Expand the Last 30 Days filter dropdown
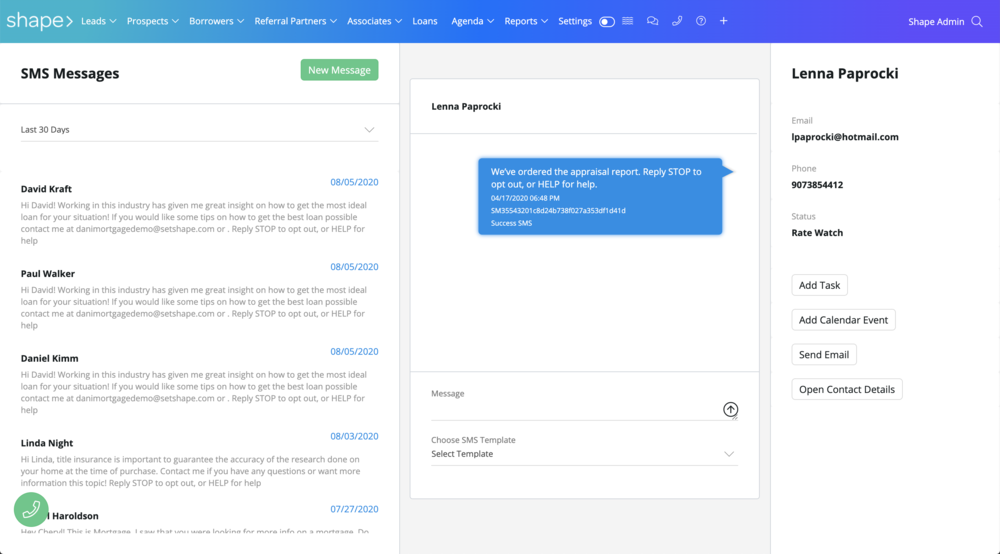The width and height of the screenshot is (1000, 554). coord(199,129)
